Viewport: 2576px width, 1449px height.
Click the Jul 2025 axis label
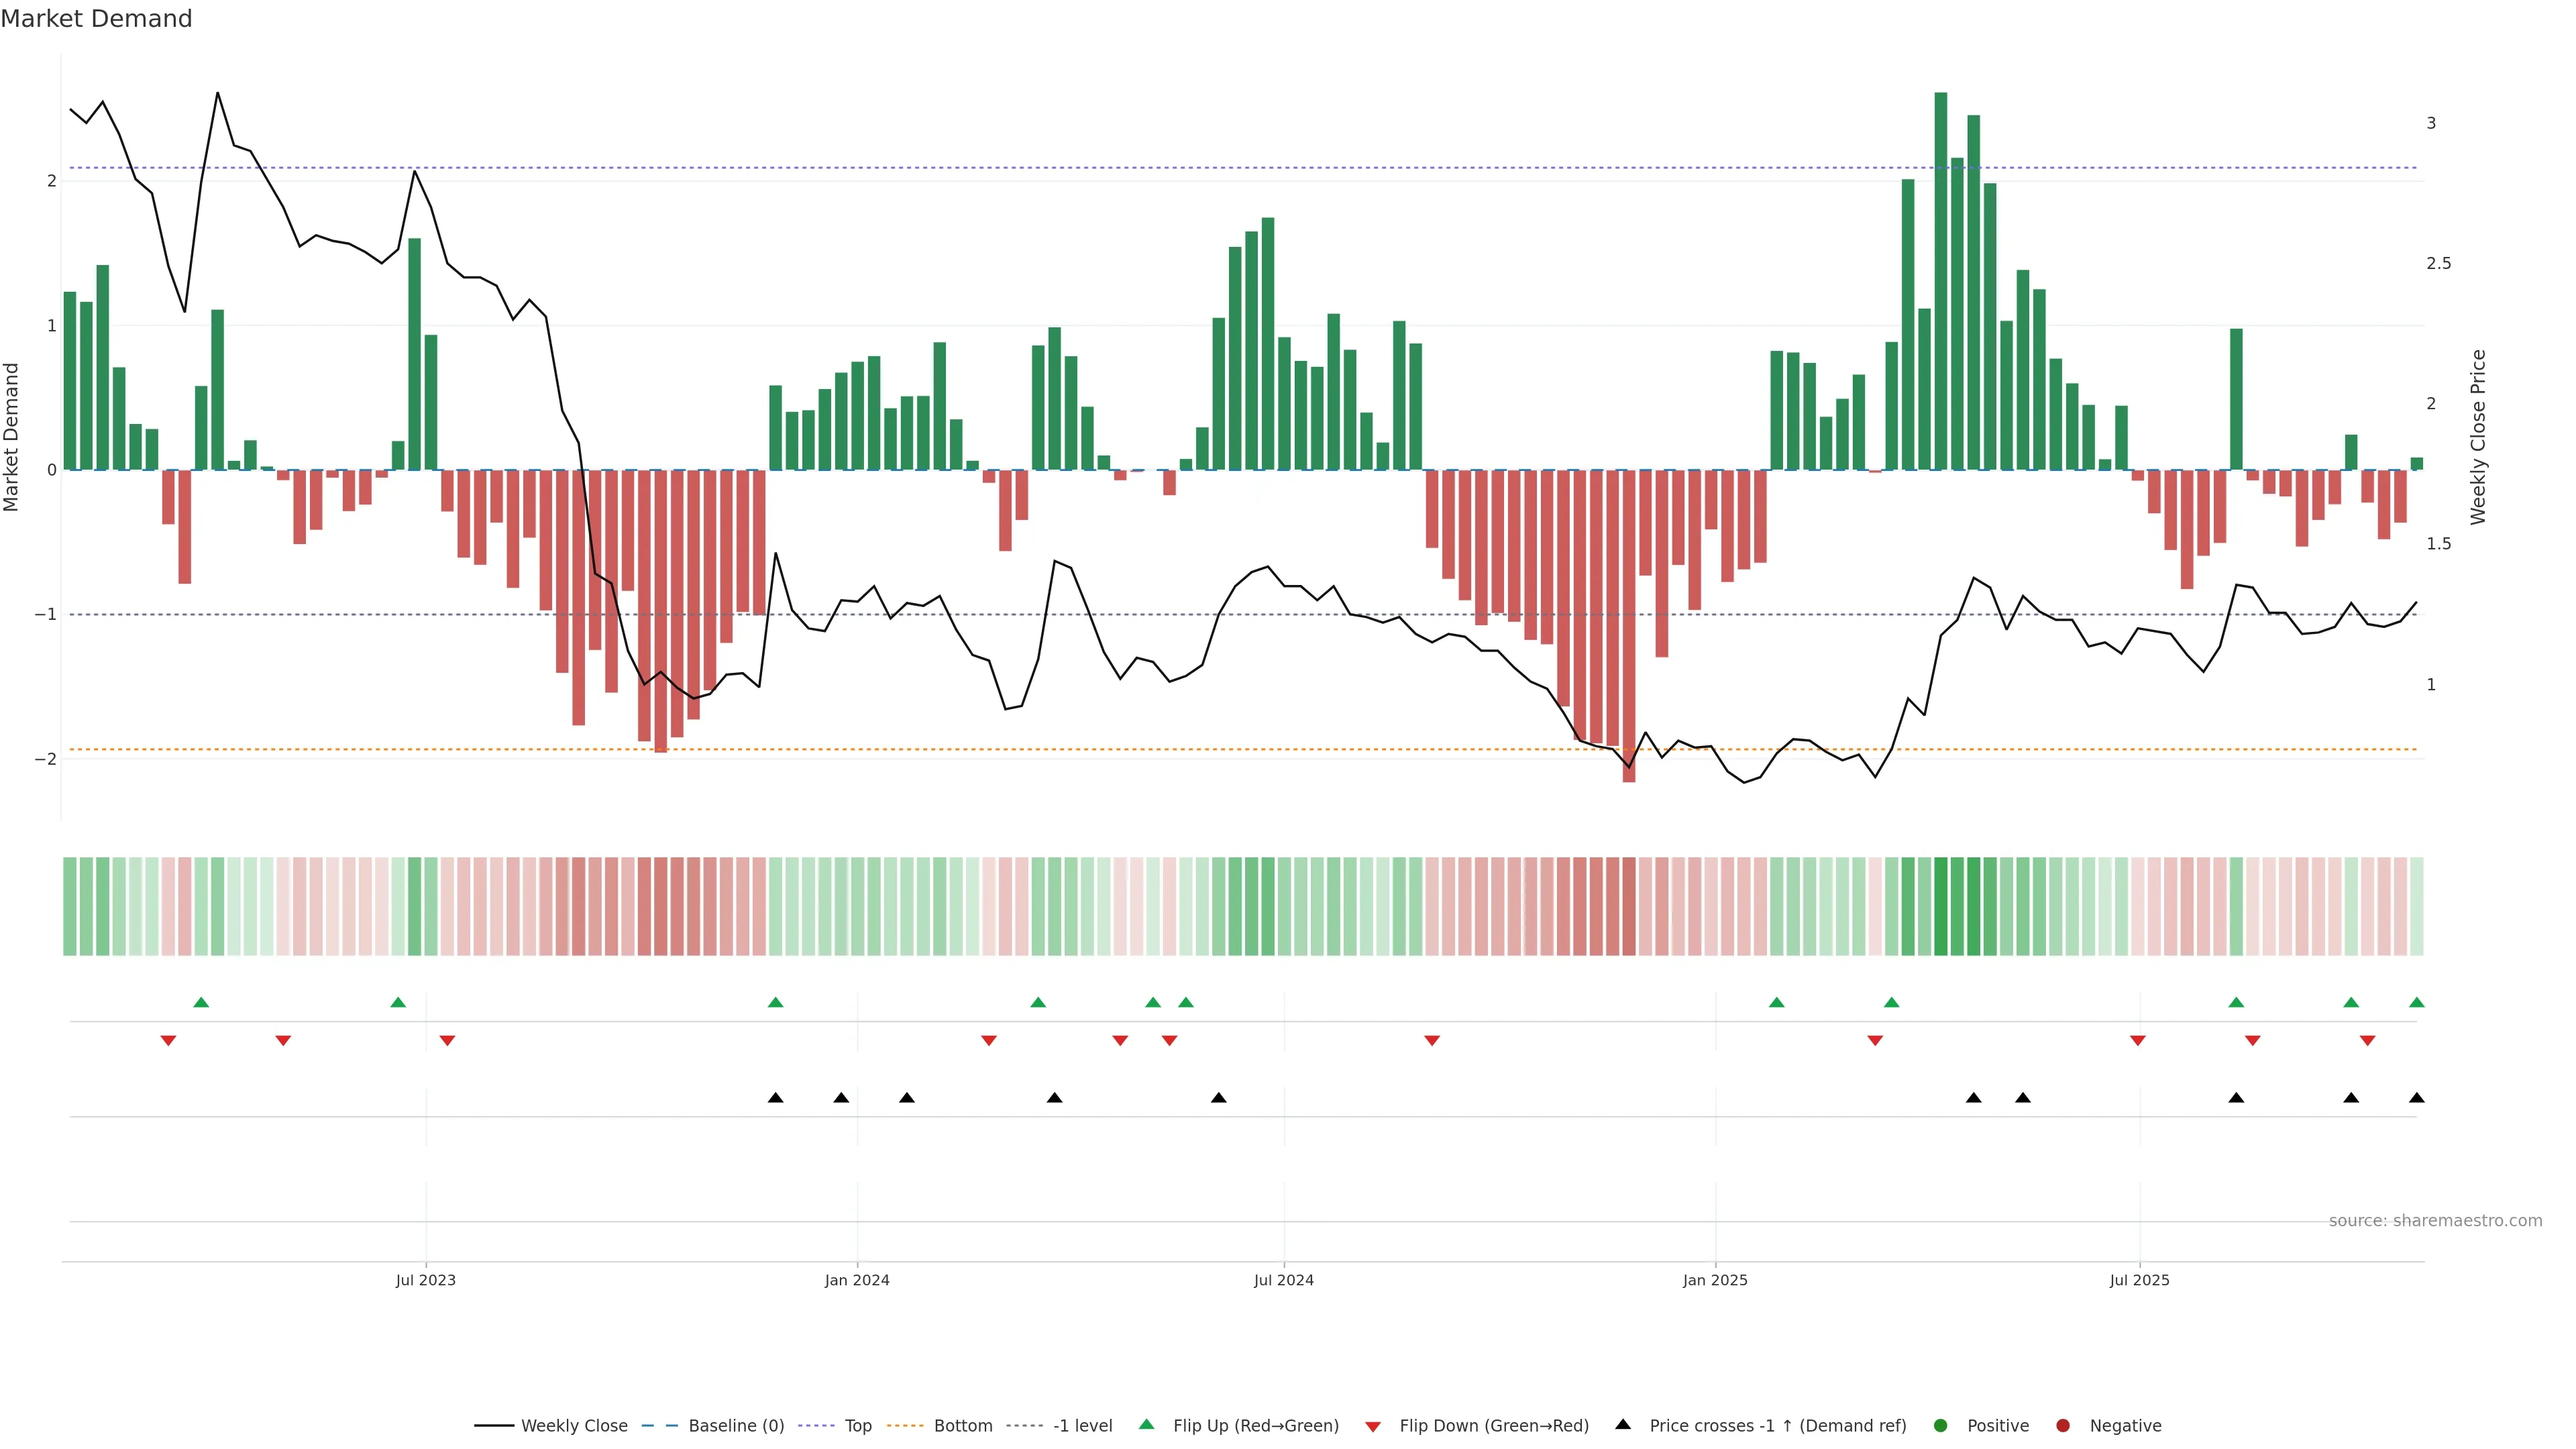pos(2139,1280)
